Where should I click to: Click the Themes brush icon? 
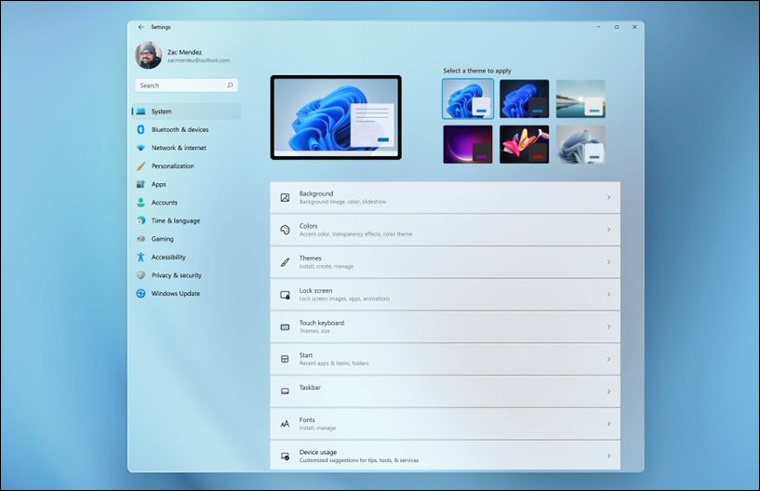(285, 262)
